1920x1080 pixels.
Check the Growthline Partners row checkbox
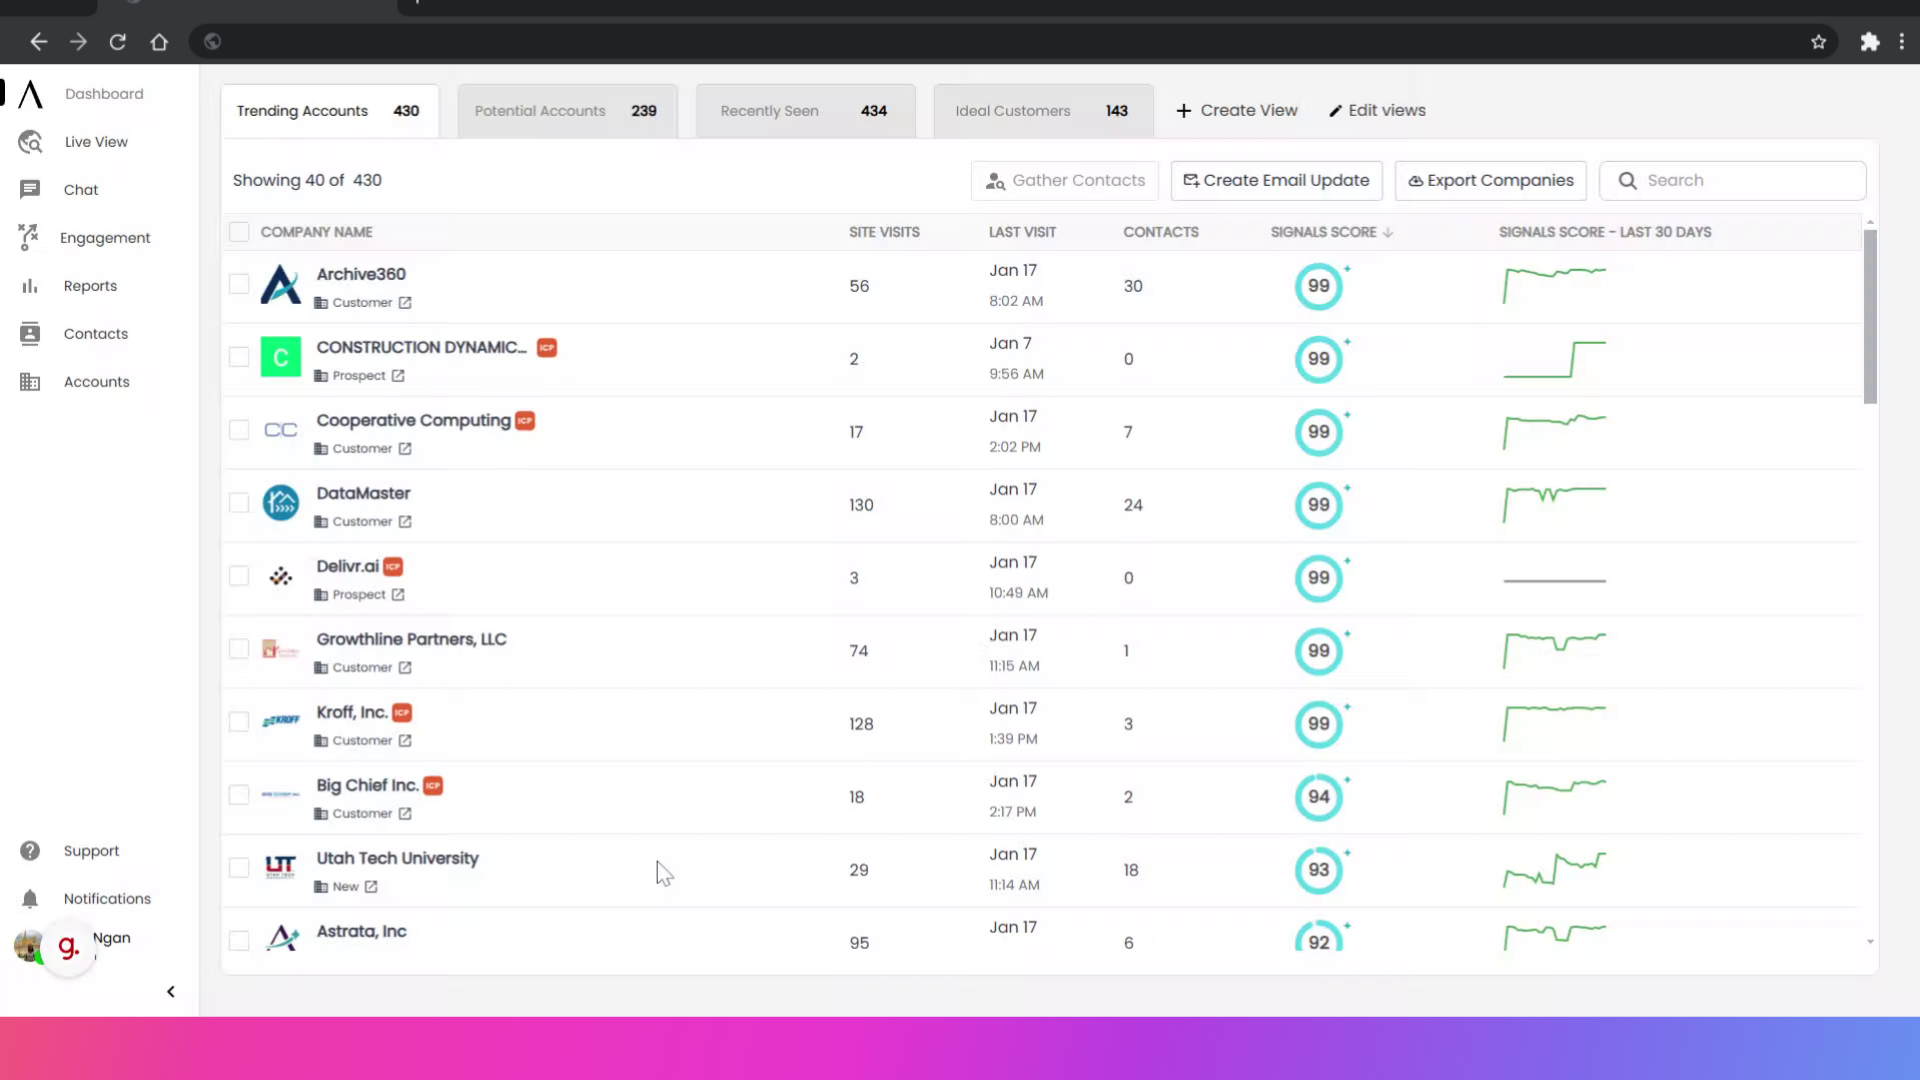(239, 649)
